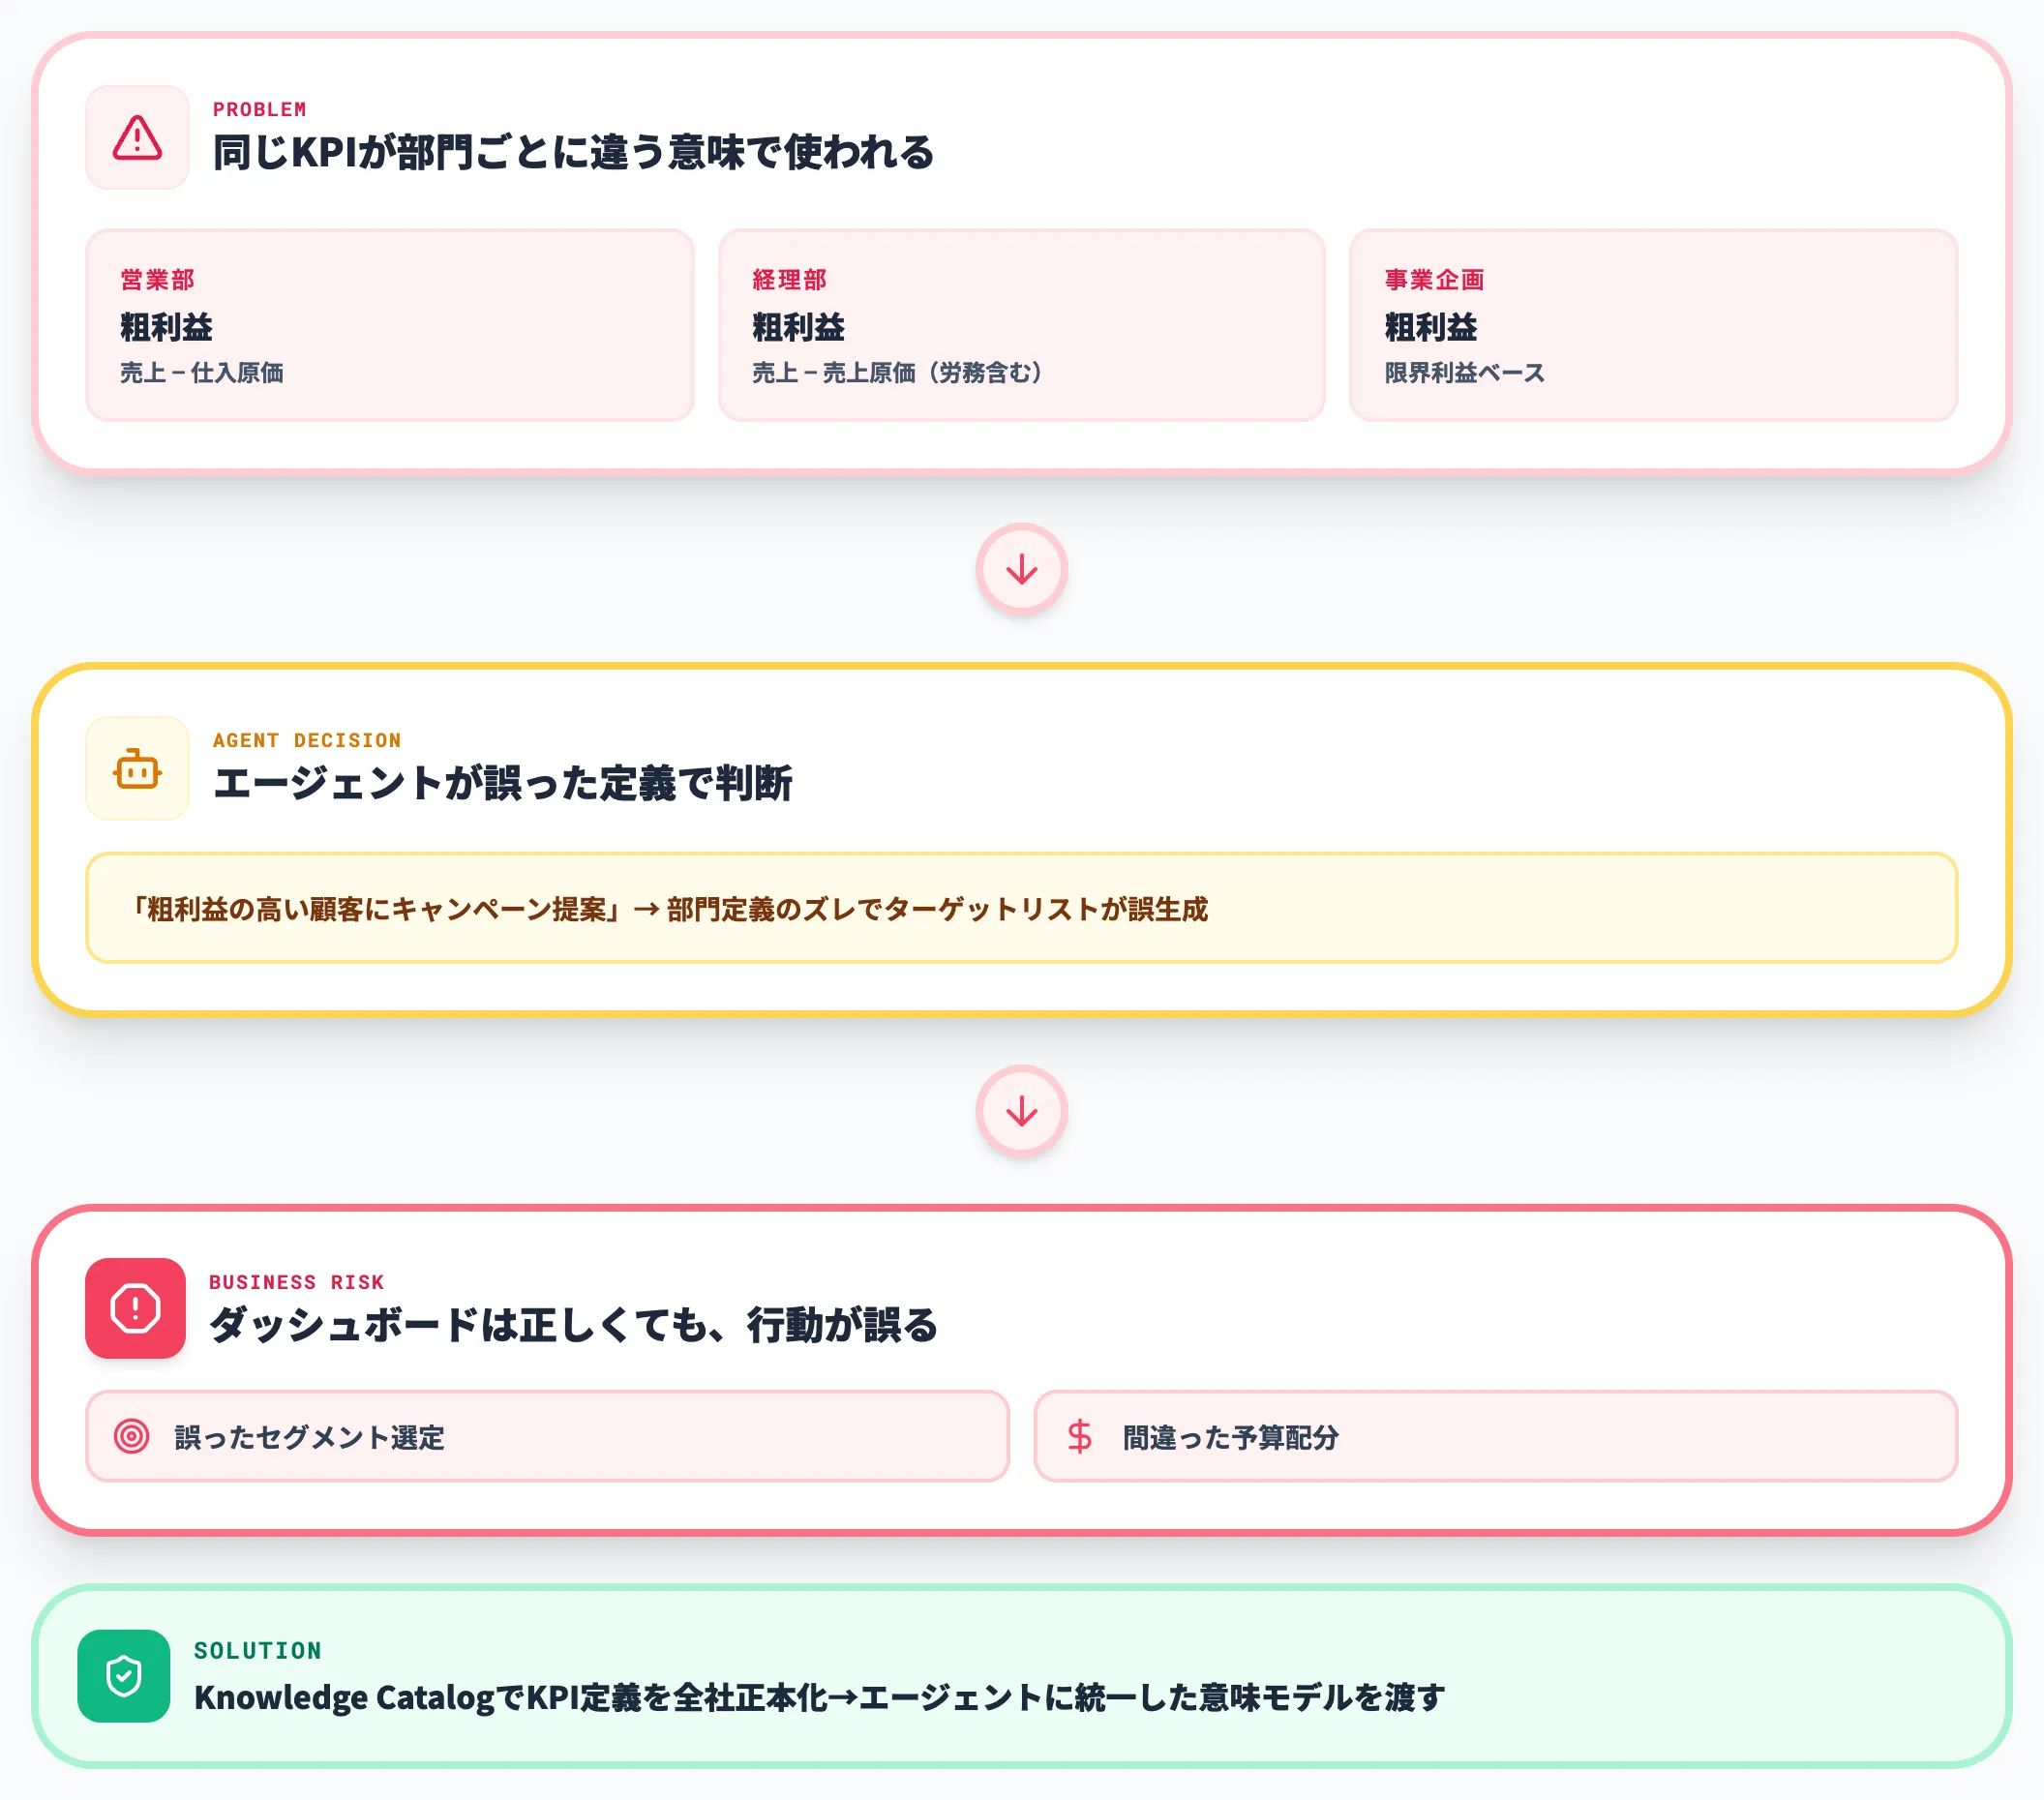Toggle the 経理部 粗利益 definition card
The width and height of the screenshot is (2044, 1800).
click(1022, 322)
